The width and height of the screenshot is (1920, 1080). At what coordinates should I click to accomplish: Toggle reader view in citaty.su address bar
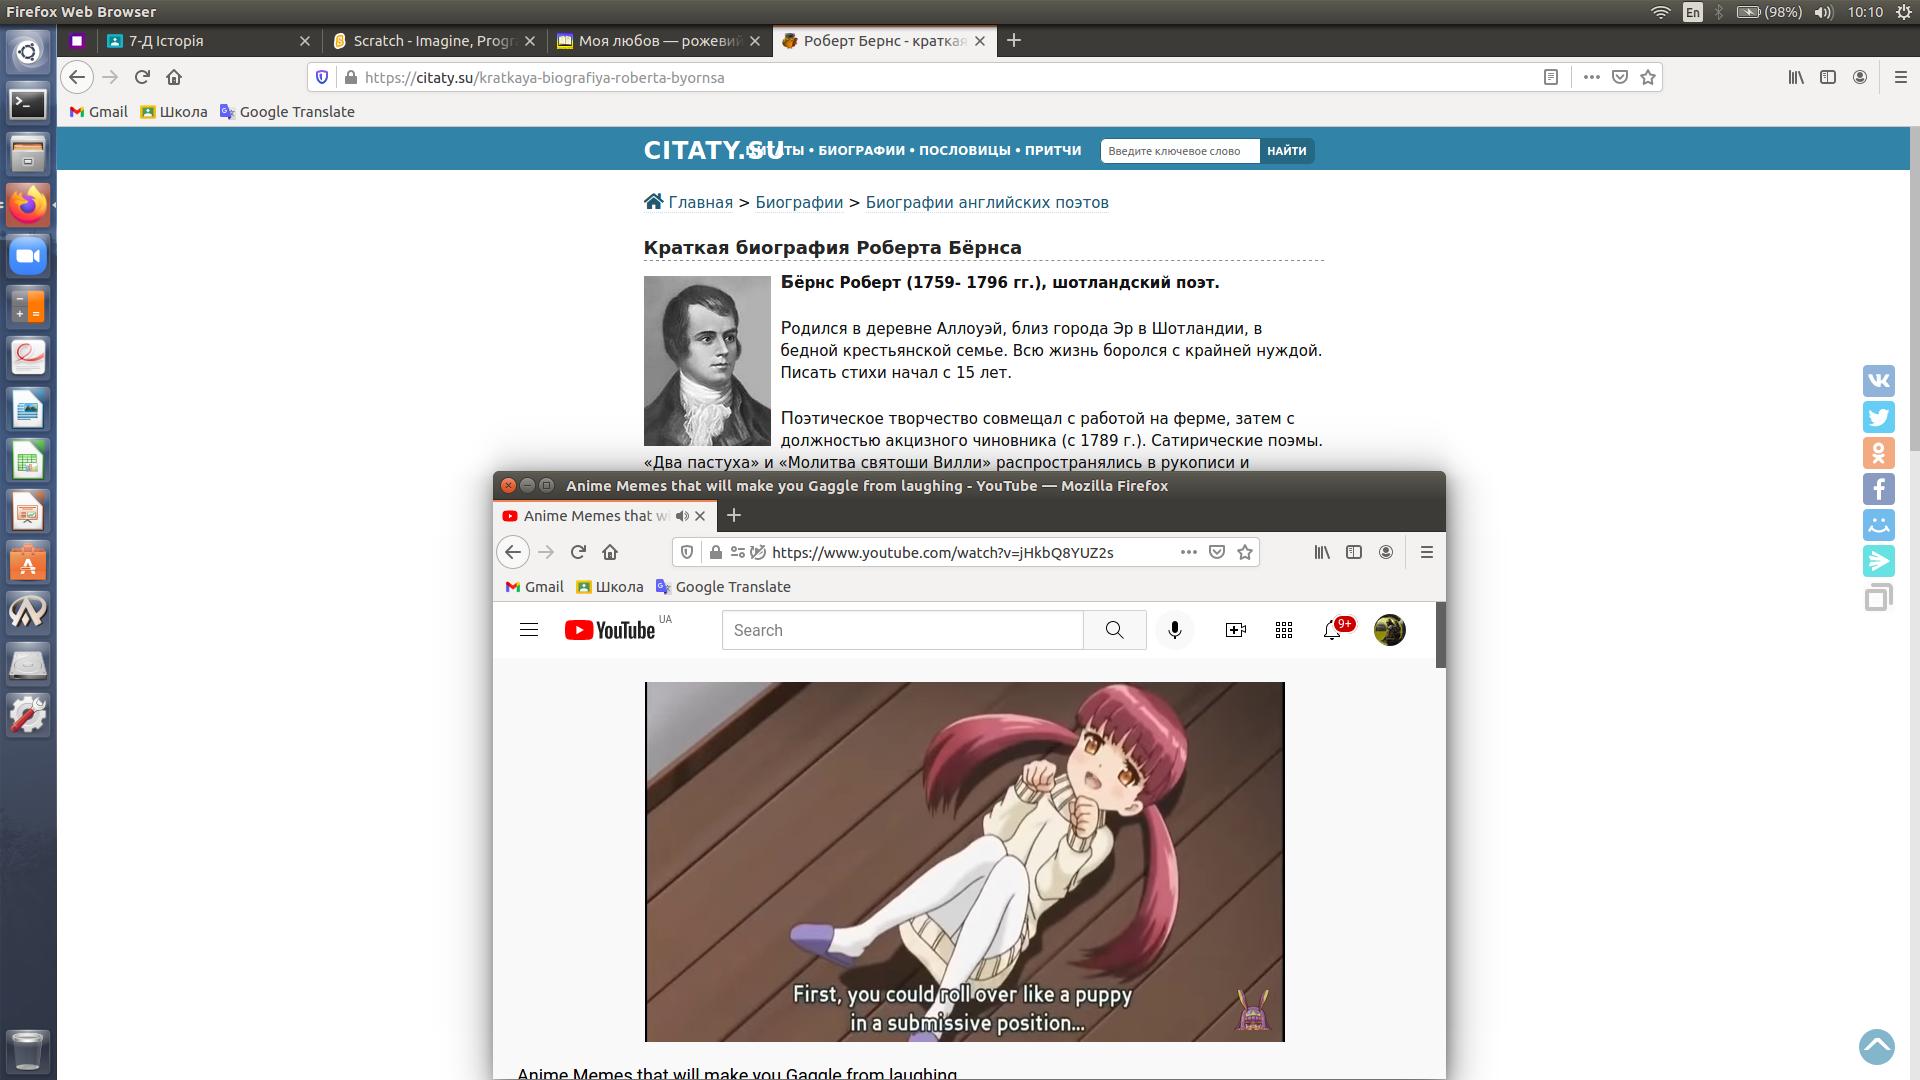click(x=1551, y=77)
